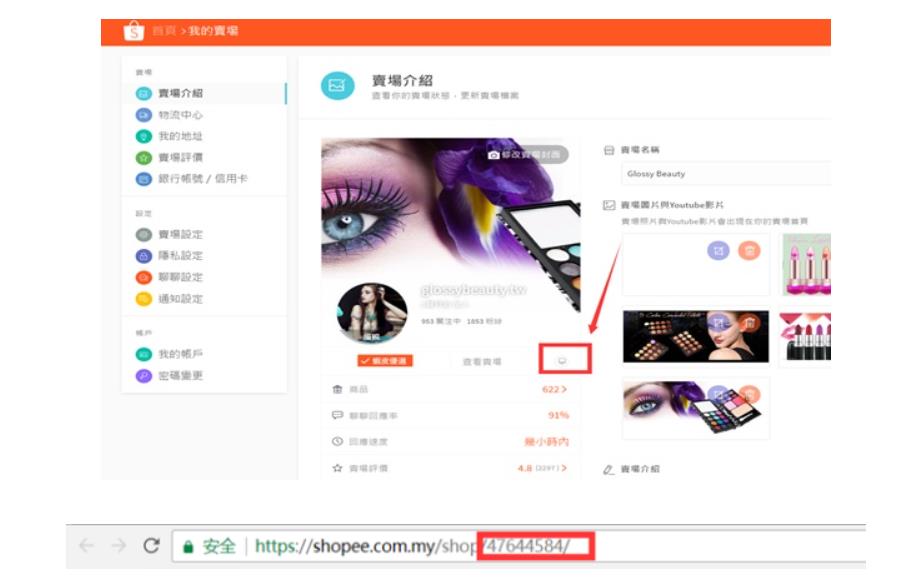
Task: Expand the 賣場評價 4.8 rating chevron
Action: point(564,468)
